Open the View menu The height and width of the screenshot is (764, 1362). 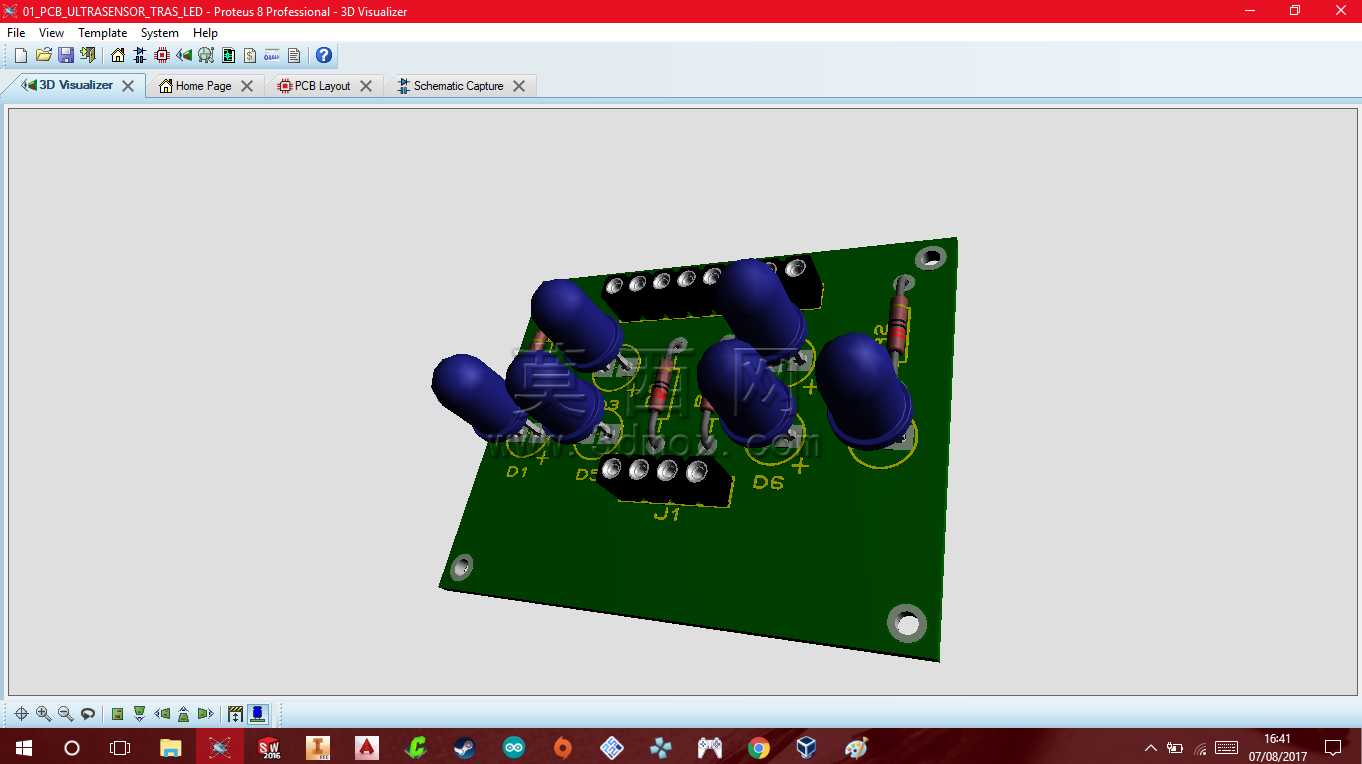51,33
